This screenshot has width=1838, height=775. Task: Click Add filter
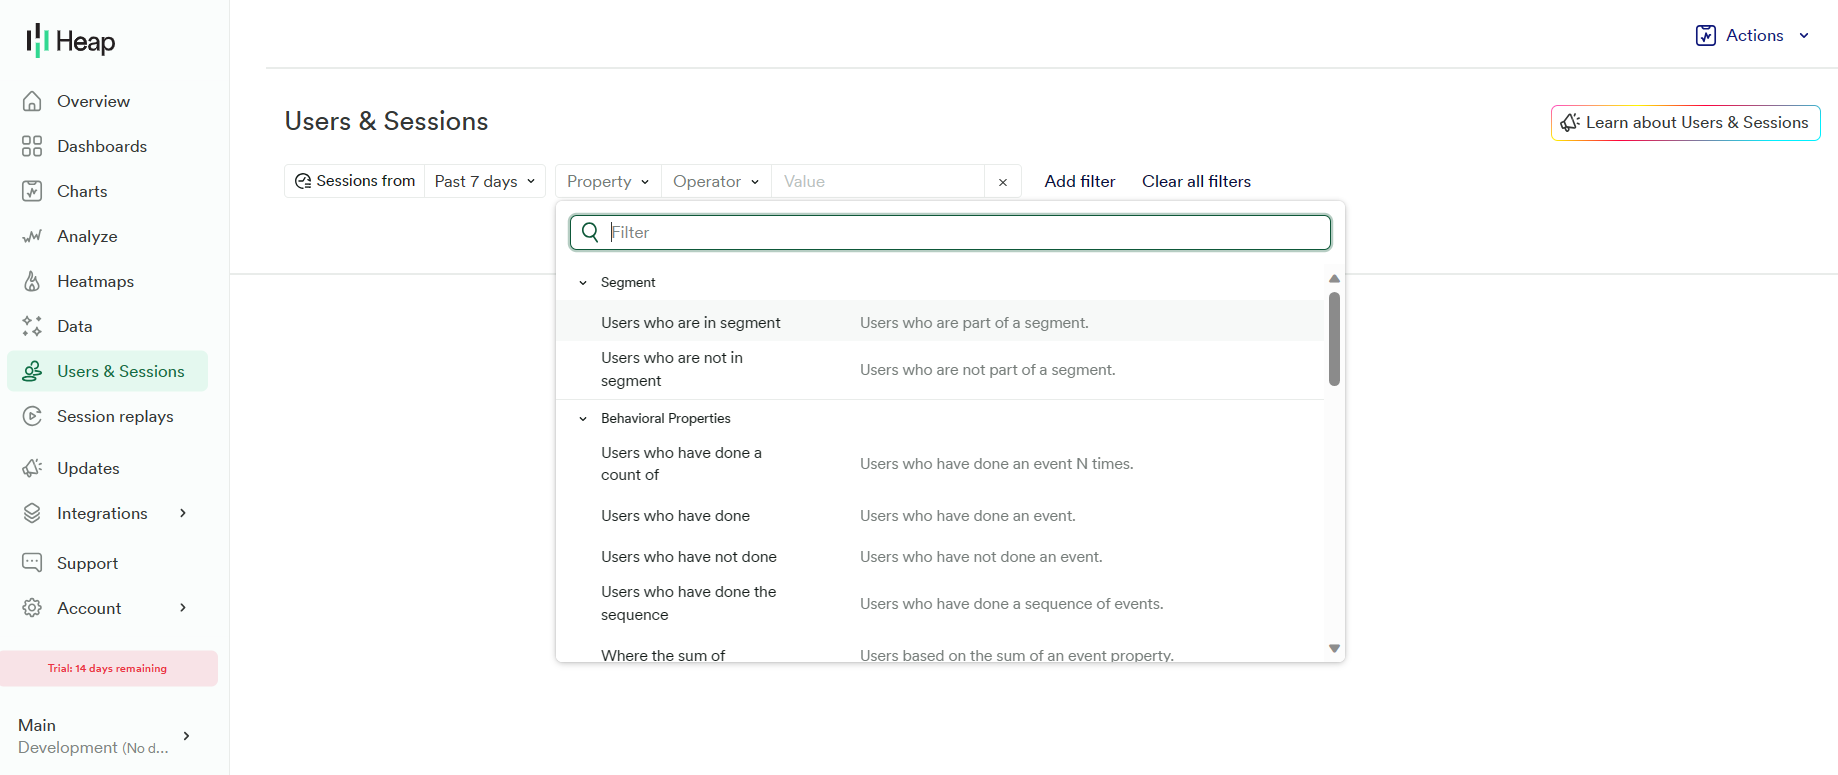click(1079, 181)
